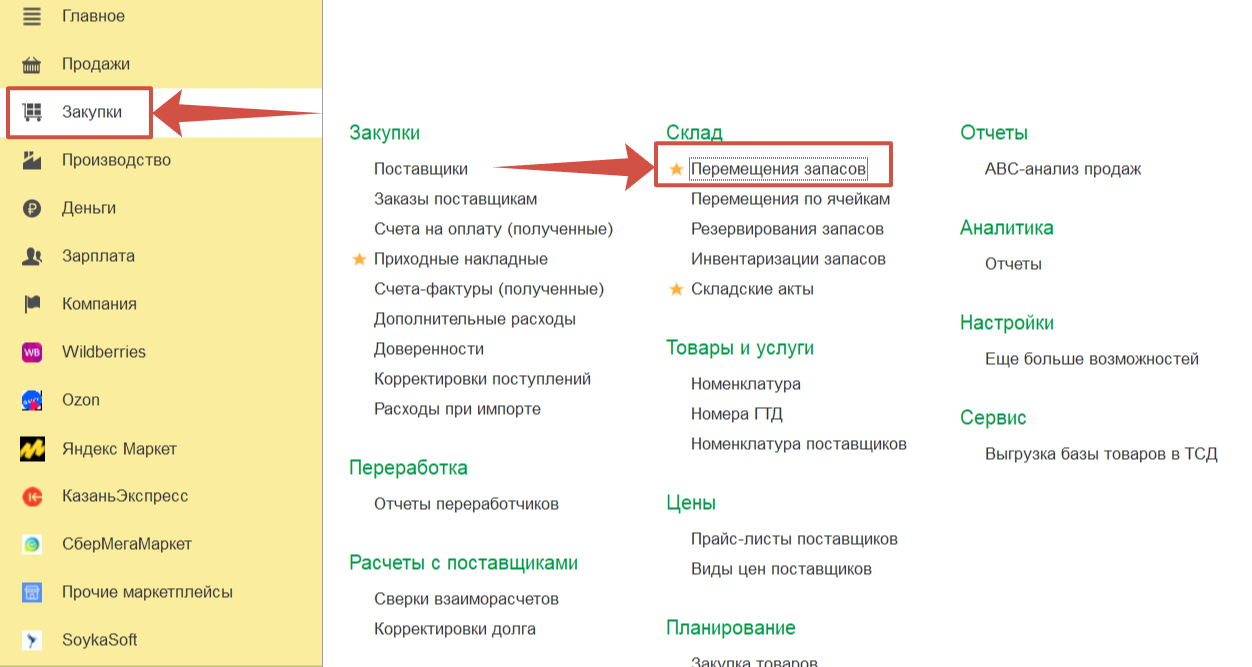The image size is (1252, 667).
Task: Open Приходные накладные
Action: click(461, 259)
